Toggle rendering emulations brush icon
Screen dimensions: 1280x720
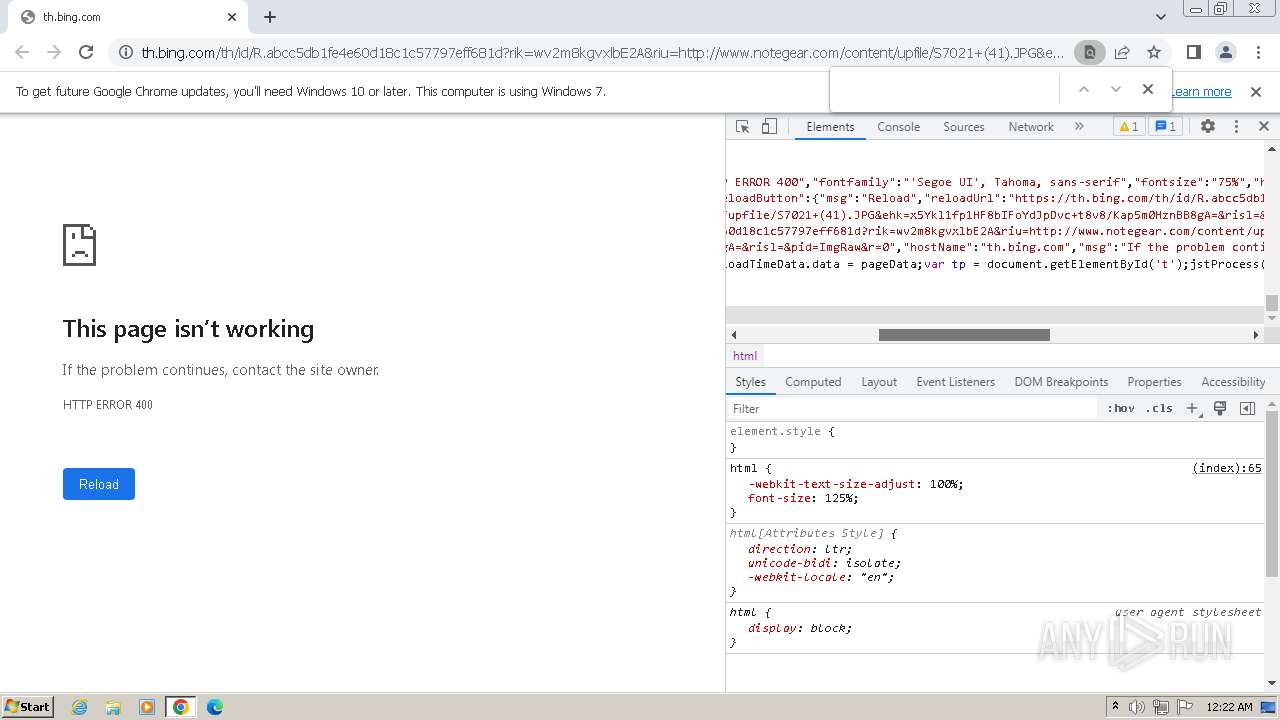1220,408
